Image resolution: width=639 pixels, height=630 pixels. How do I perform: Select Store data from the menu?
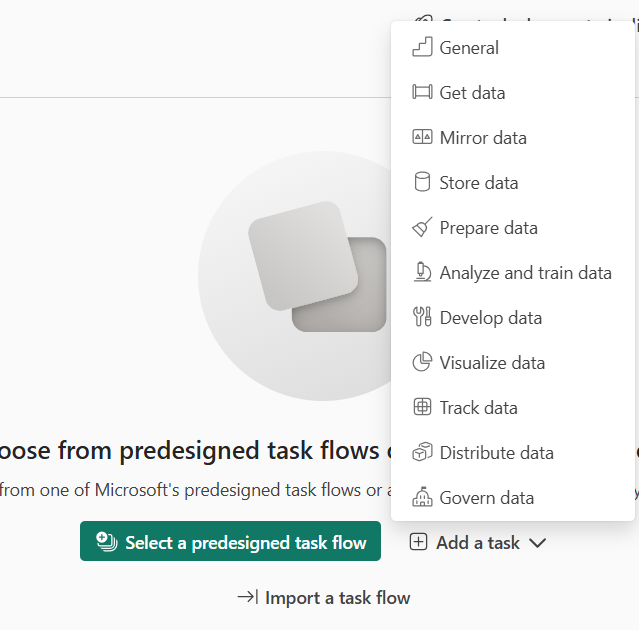(479, 182)
